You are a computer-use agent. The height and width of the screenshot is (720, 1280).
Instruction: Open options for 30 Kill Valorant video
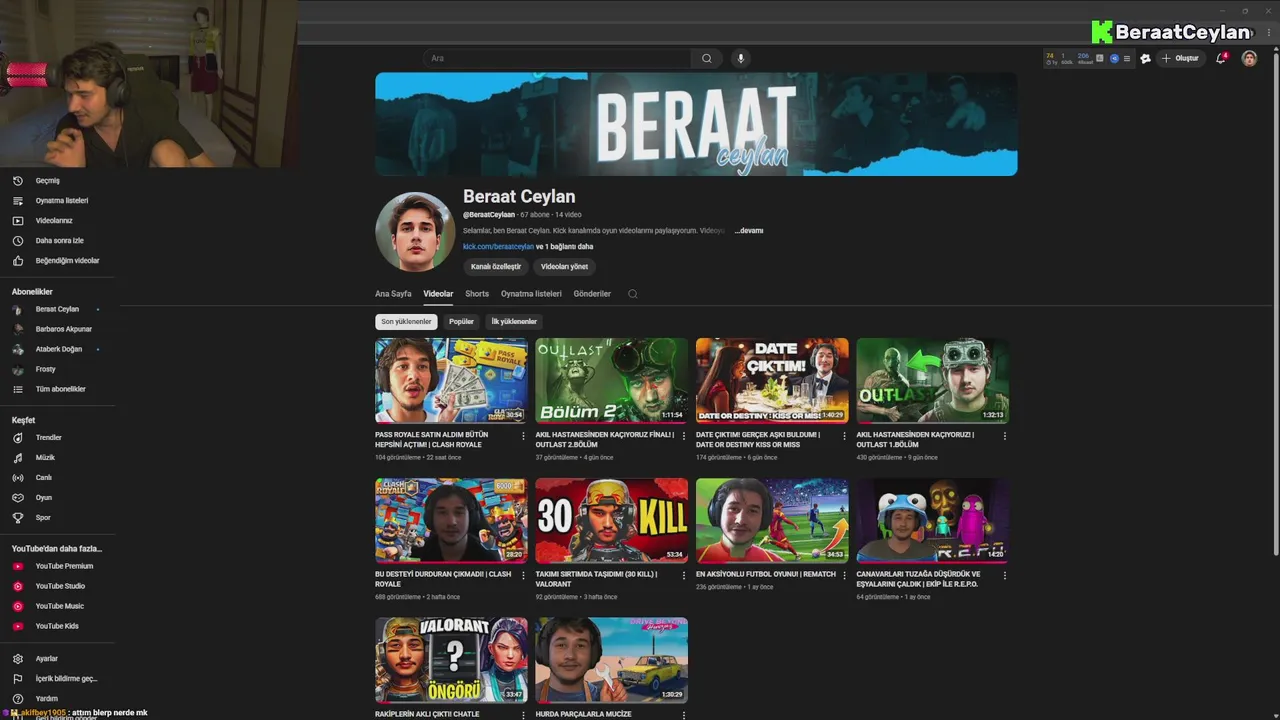(x=684, y=576)
